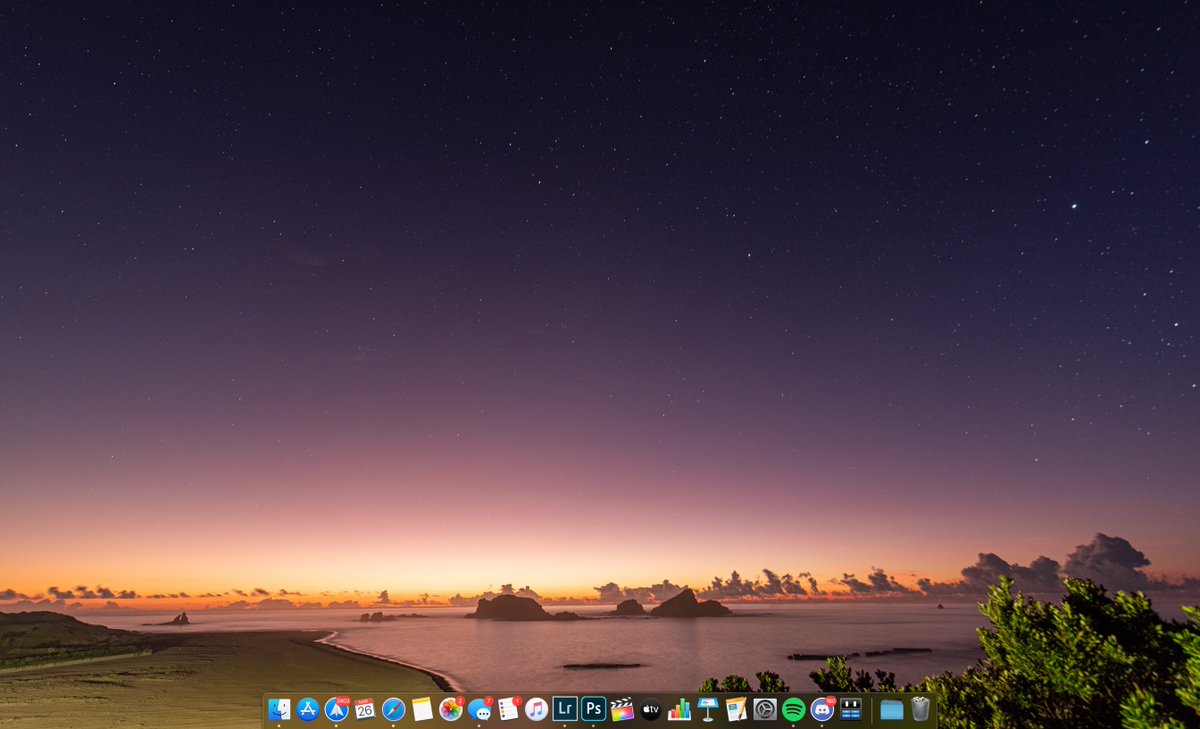The image size is (1200, 729).
Task: Launch Spotify
Action: 794,709
